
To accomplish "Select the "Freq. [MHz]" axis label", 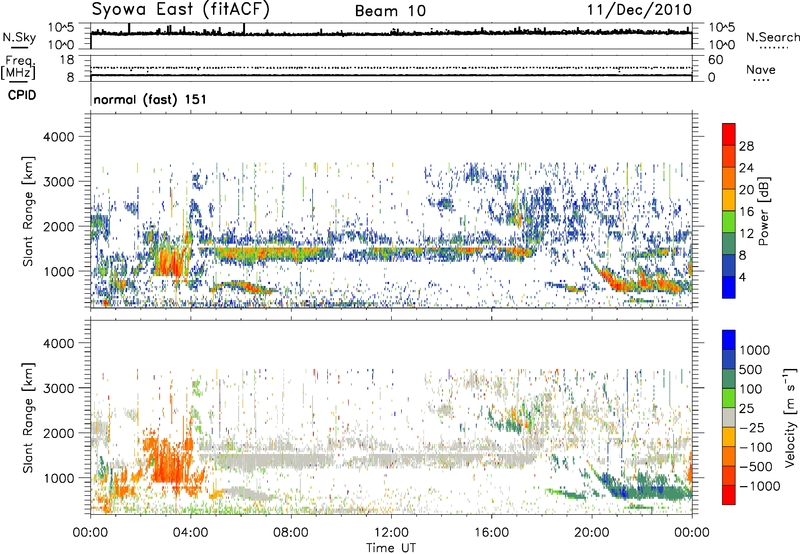I will pyautogui.click(x=18, y=67).
